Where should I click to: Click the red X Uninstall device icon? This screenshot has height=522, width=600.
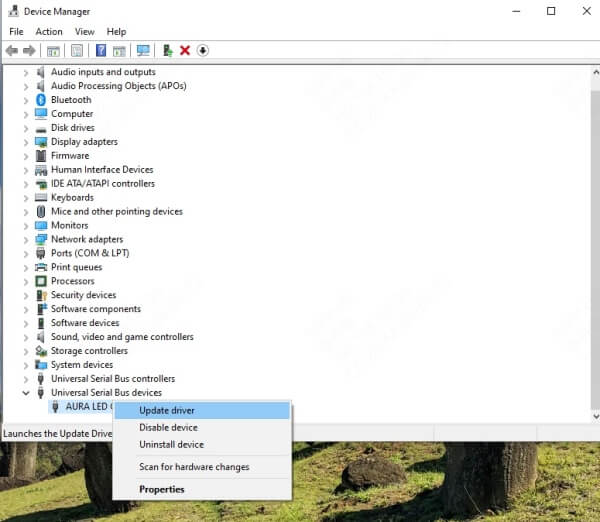185,51
